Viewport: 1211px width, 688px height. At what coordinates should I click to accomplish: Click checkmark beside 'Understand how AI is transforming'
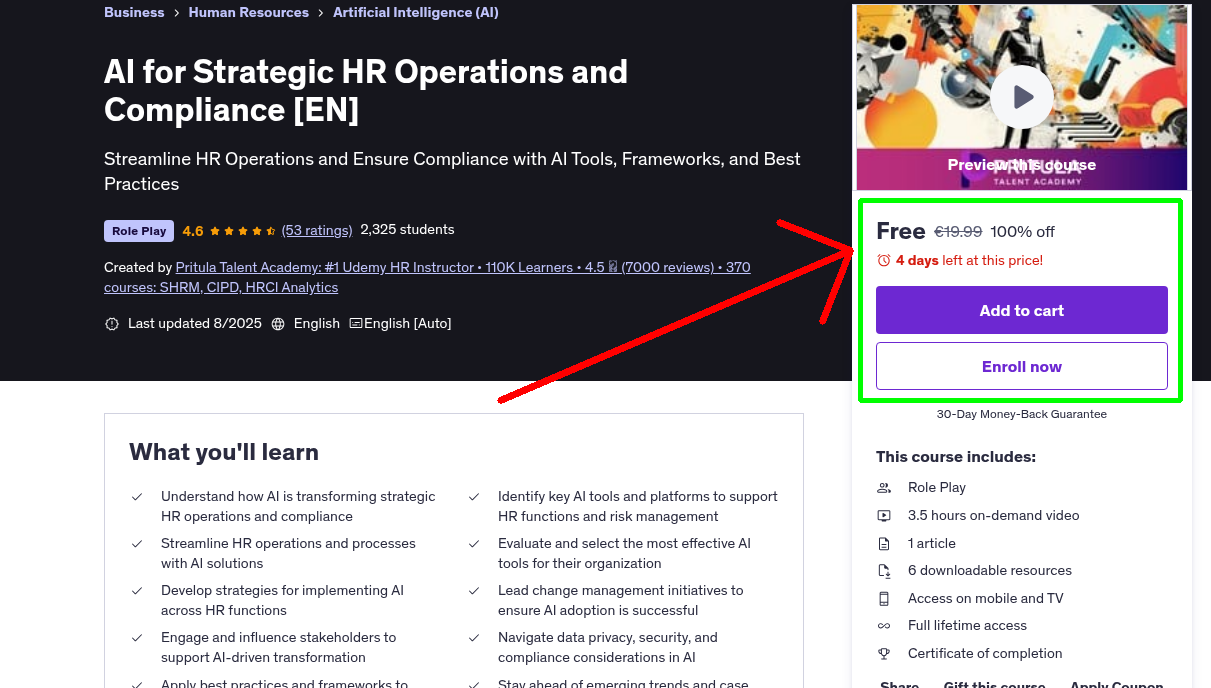[137, 496]
